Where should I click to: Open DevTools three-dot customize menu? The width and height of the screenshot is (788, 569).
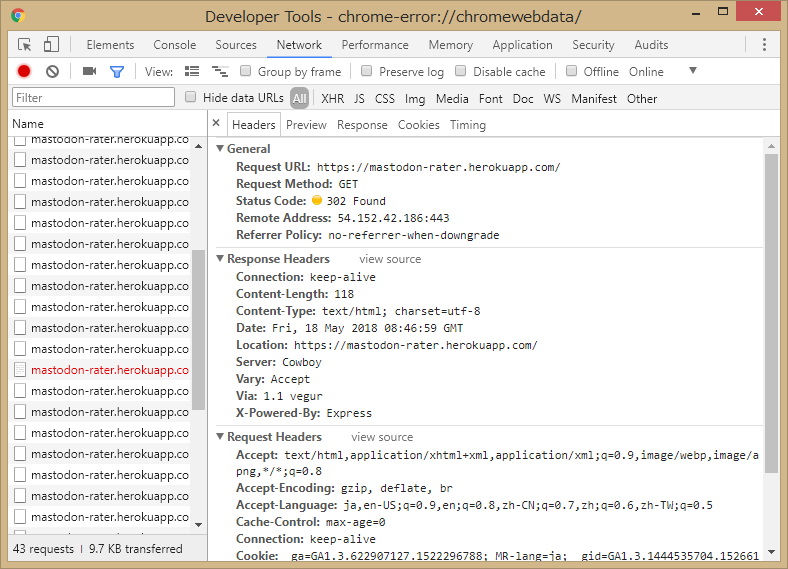click(x=764, y=45)
